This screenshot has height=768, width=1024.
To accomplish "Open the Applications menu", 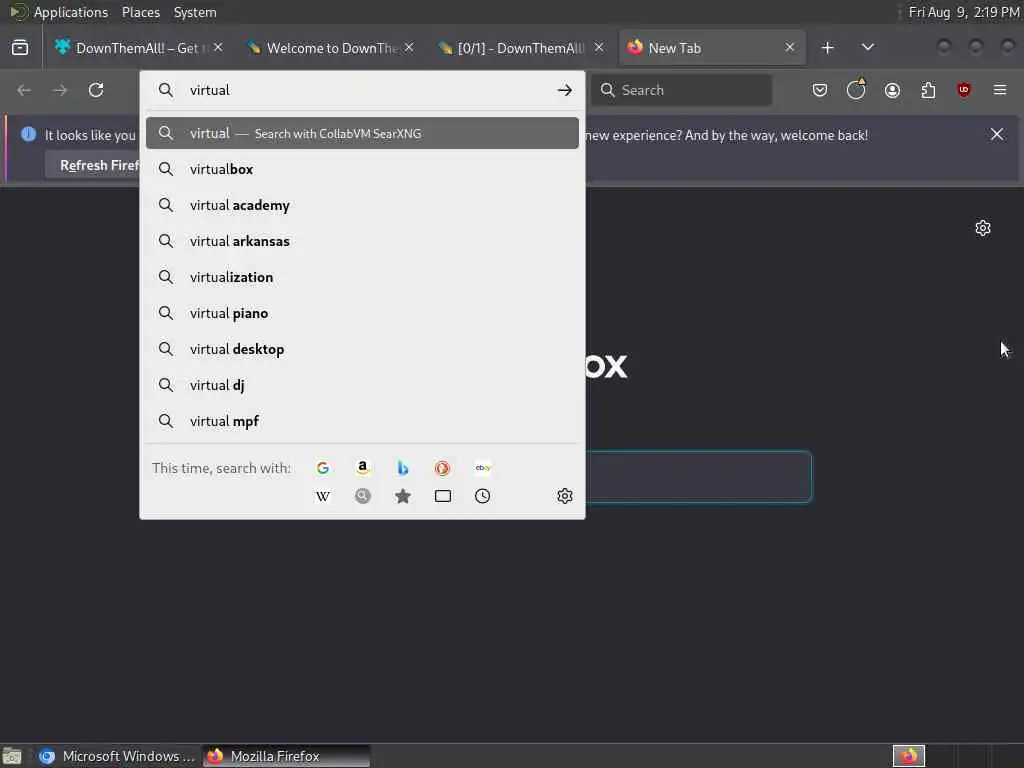I will (71, 12).
